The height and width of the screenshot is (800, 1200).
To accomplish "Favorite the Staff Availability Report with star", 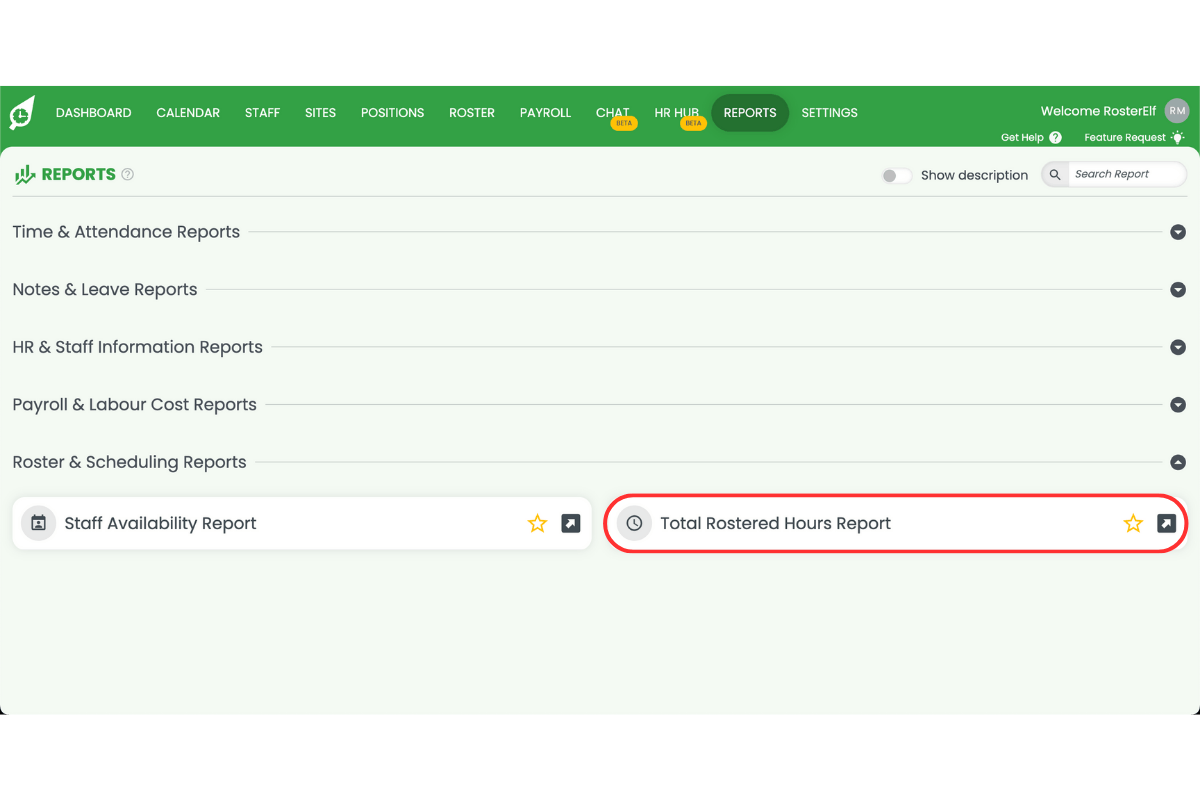I will pos(537,523).
